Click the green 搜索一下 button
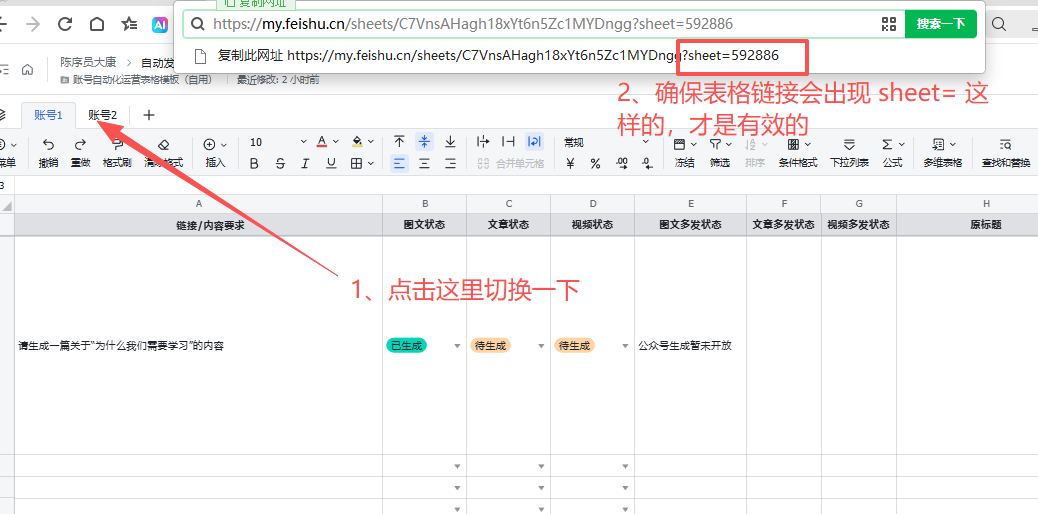 pyautogui.click(x=941, y=25)
